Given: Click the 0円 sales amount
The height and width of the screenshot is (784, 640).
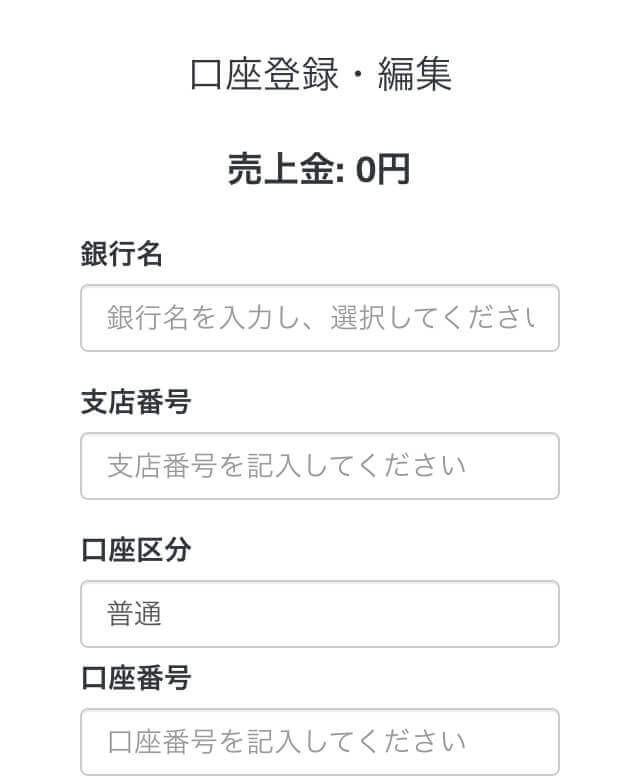Looking at the screenshot, I should 383,169.
